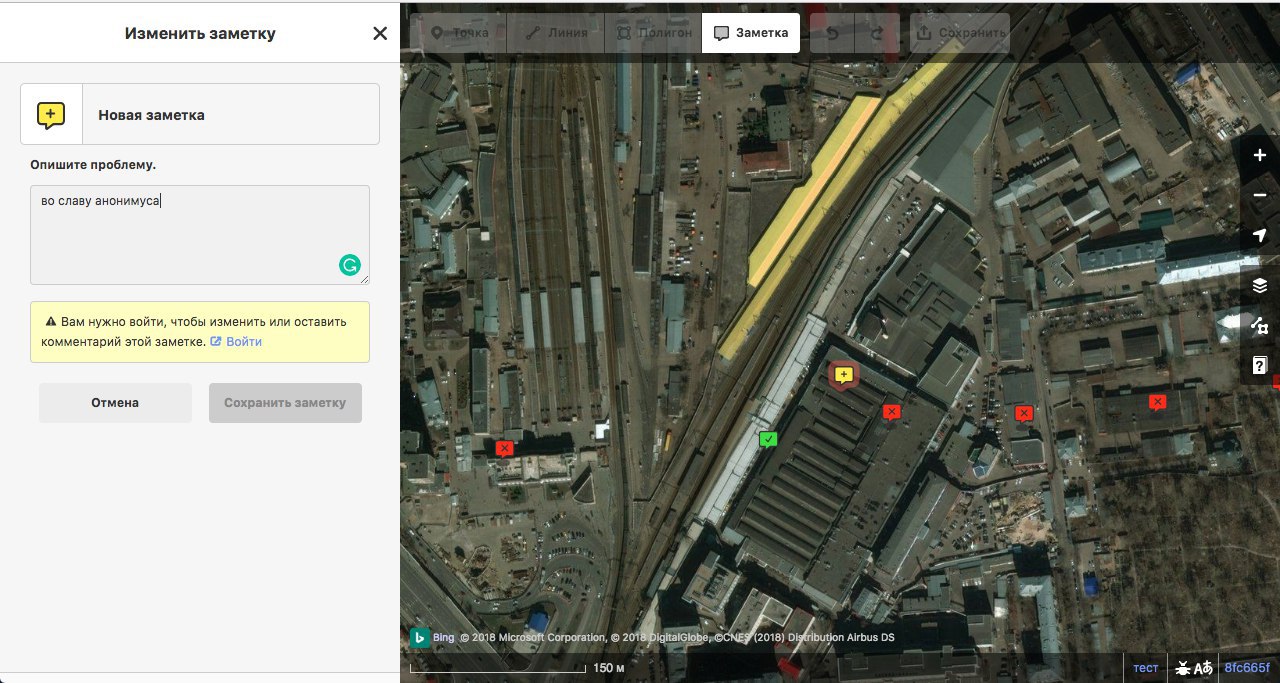The height and width of the screenshot is (683, 1280).
Task: Click the imagery attribution text starting © 2018 Microsoft
Action: (677, 638)
